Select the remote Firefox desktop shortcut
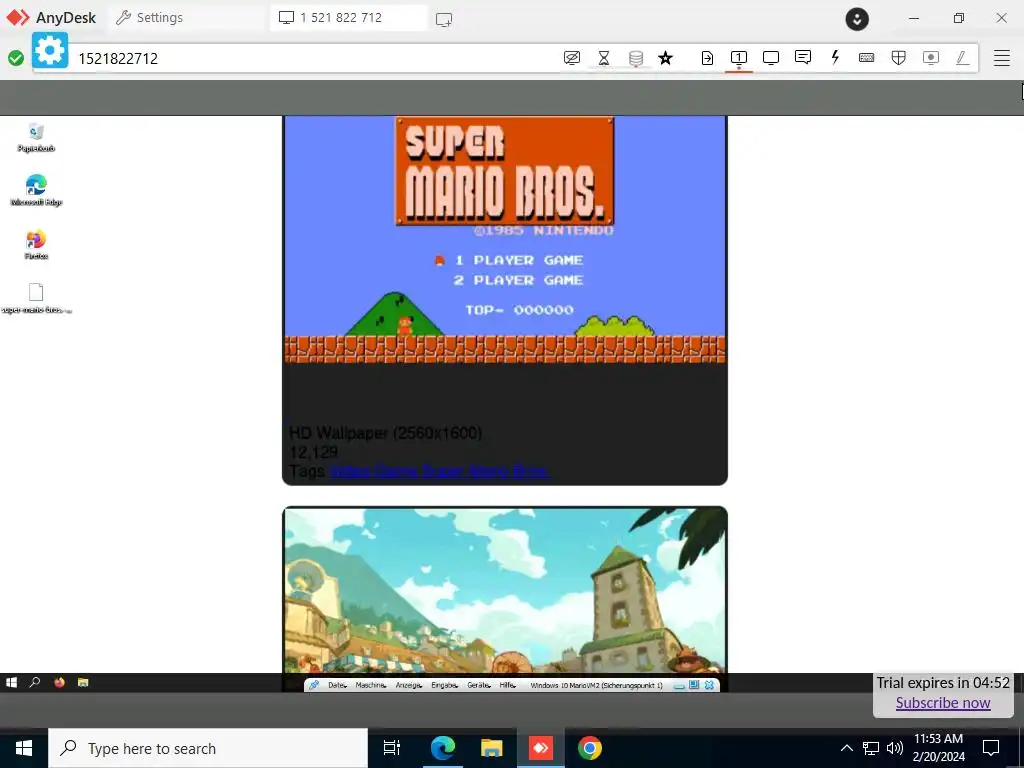 [x=36, y=245]
